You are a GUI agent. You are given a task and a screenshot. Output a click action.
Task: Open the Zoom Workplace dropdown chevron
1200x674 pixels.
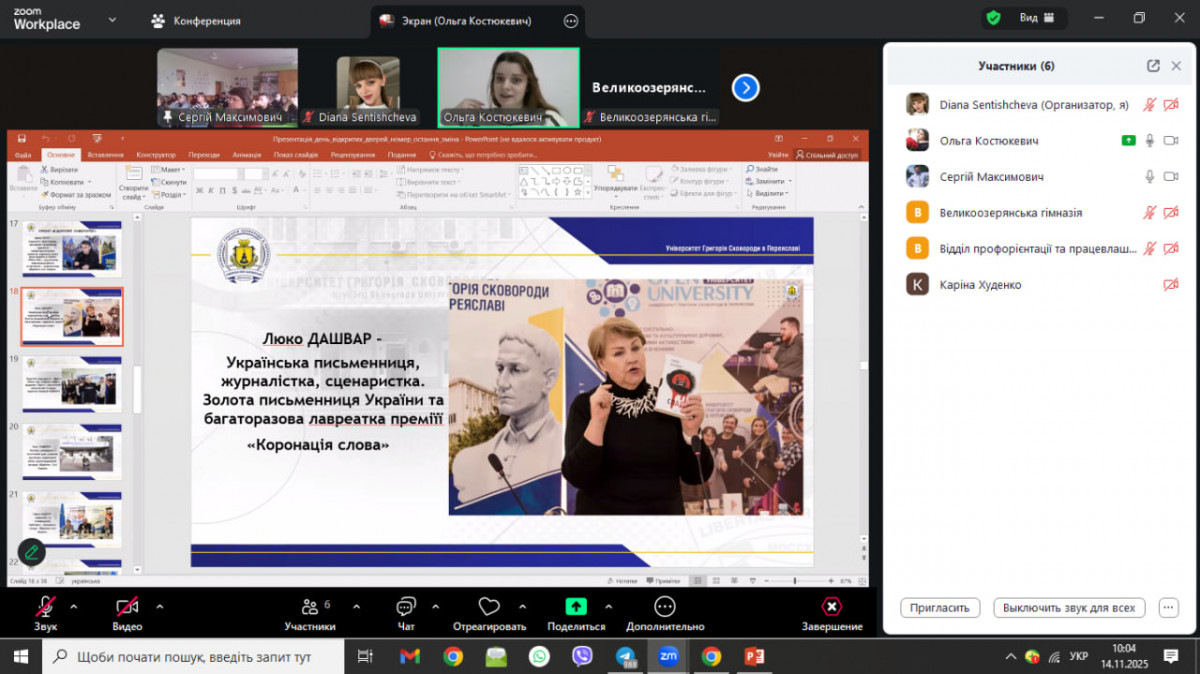(111, 19)
